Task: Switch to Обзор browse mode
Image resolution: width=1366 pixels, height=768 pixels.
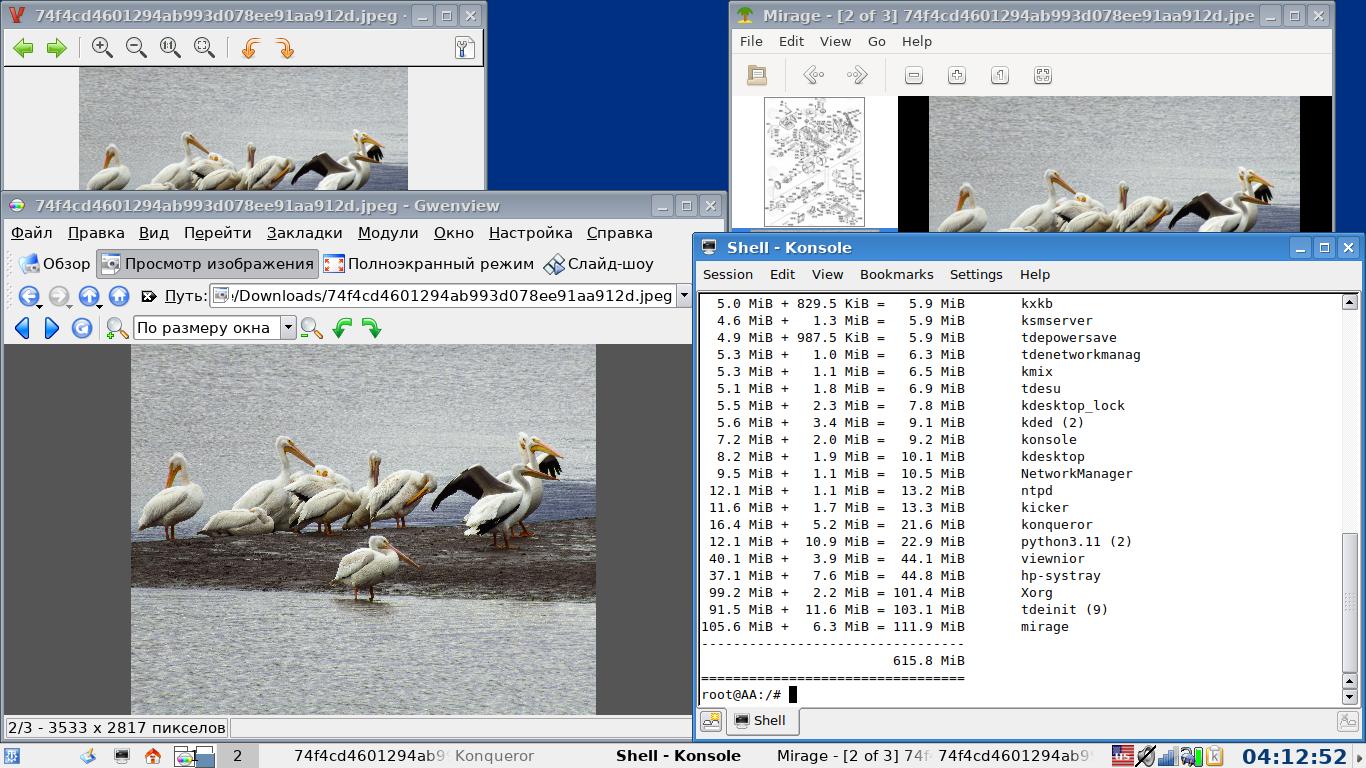Action: tap(55, 264)
